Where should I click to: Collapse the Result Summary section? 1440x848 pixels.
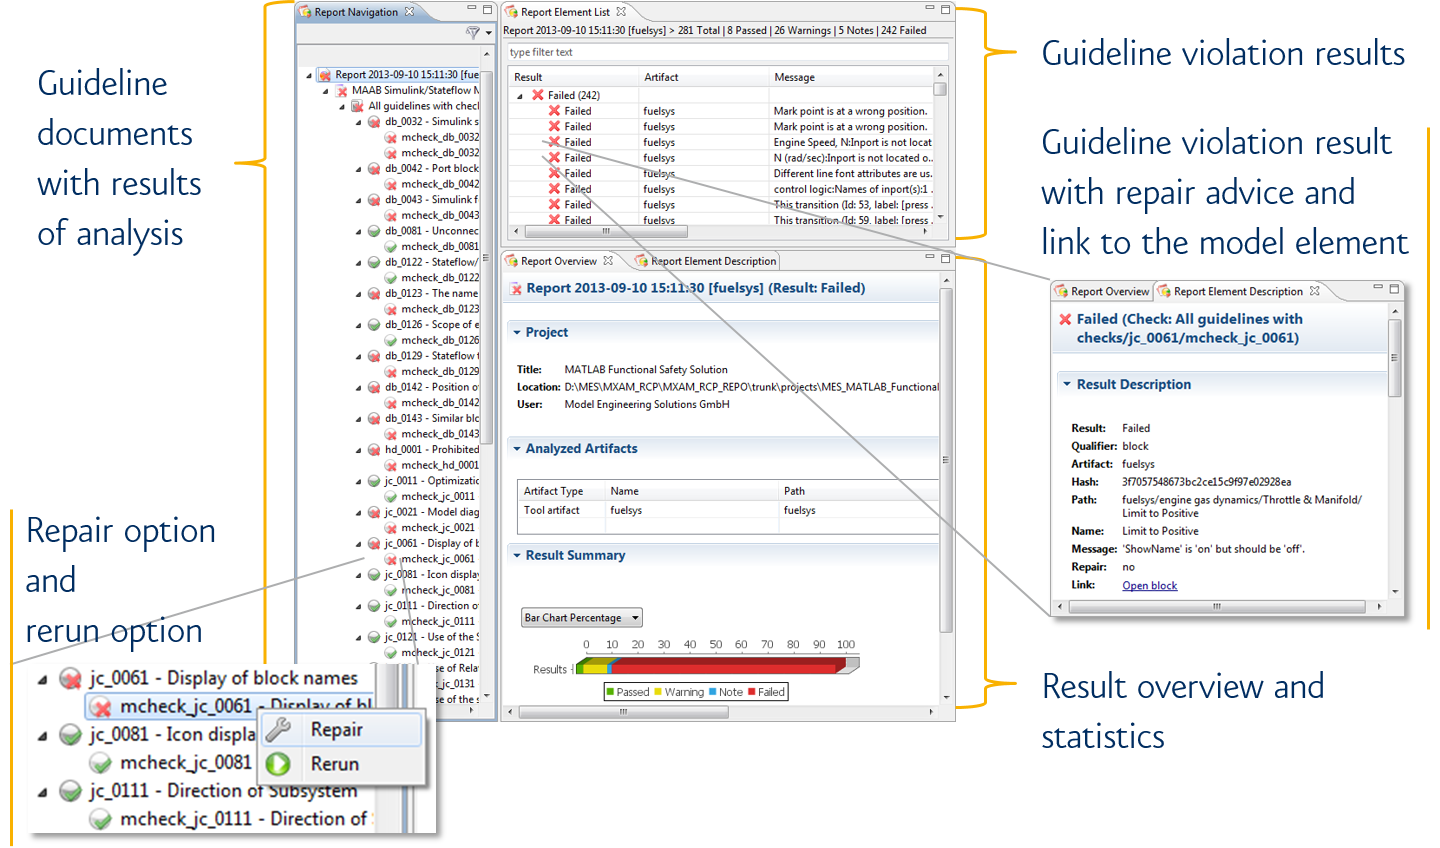click(x=517, y=555)
